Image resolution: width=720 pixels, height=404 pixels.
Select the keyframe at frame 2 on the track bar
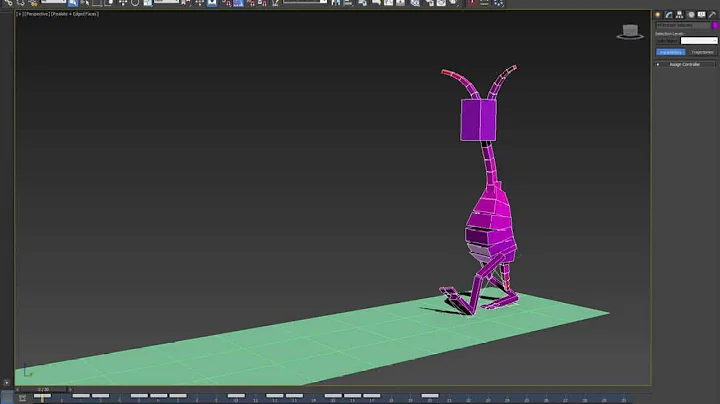click(x=81, y=396)
